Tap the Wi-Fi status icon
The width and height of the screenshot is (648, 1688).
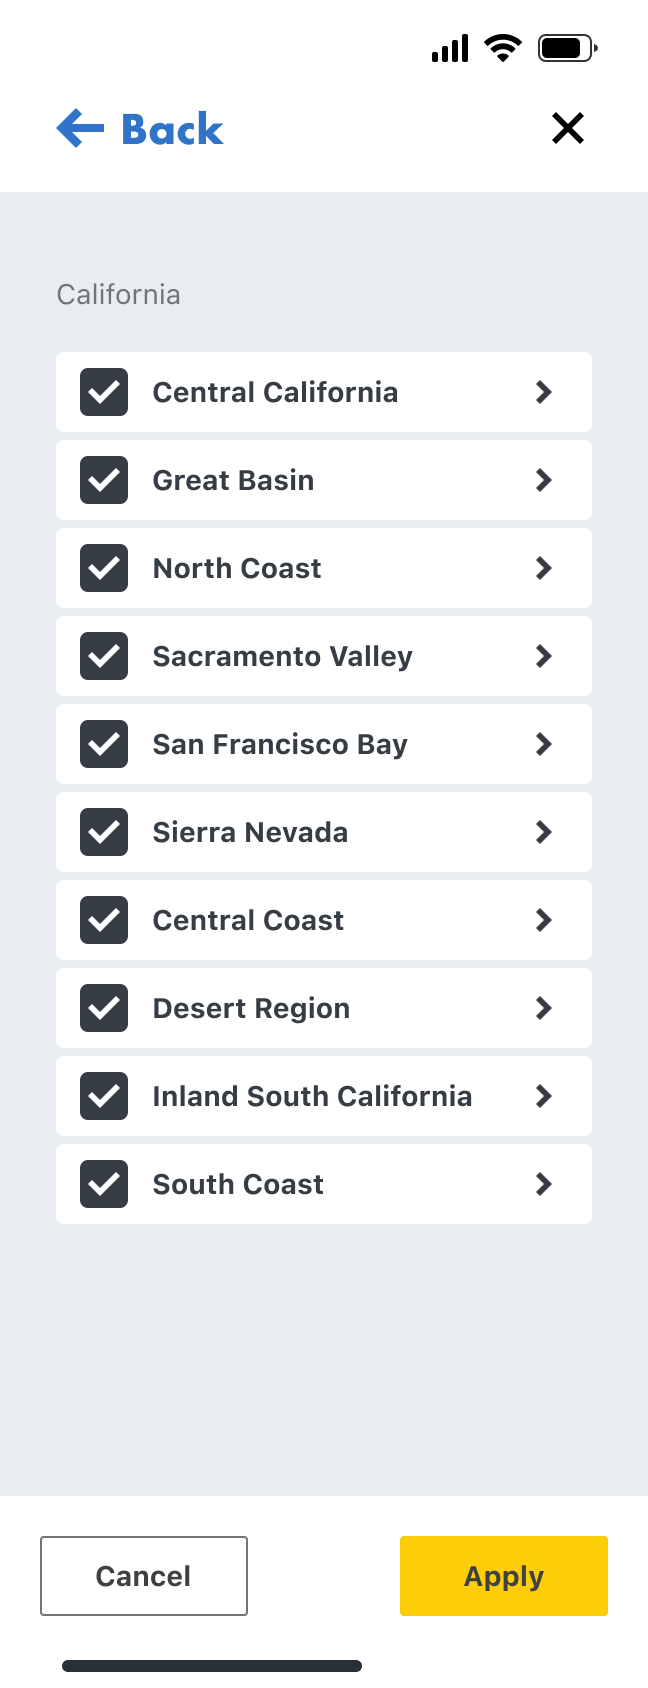pos(503,48)
